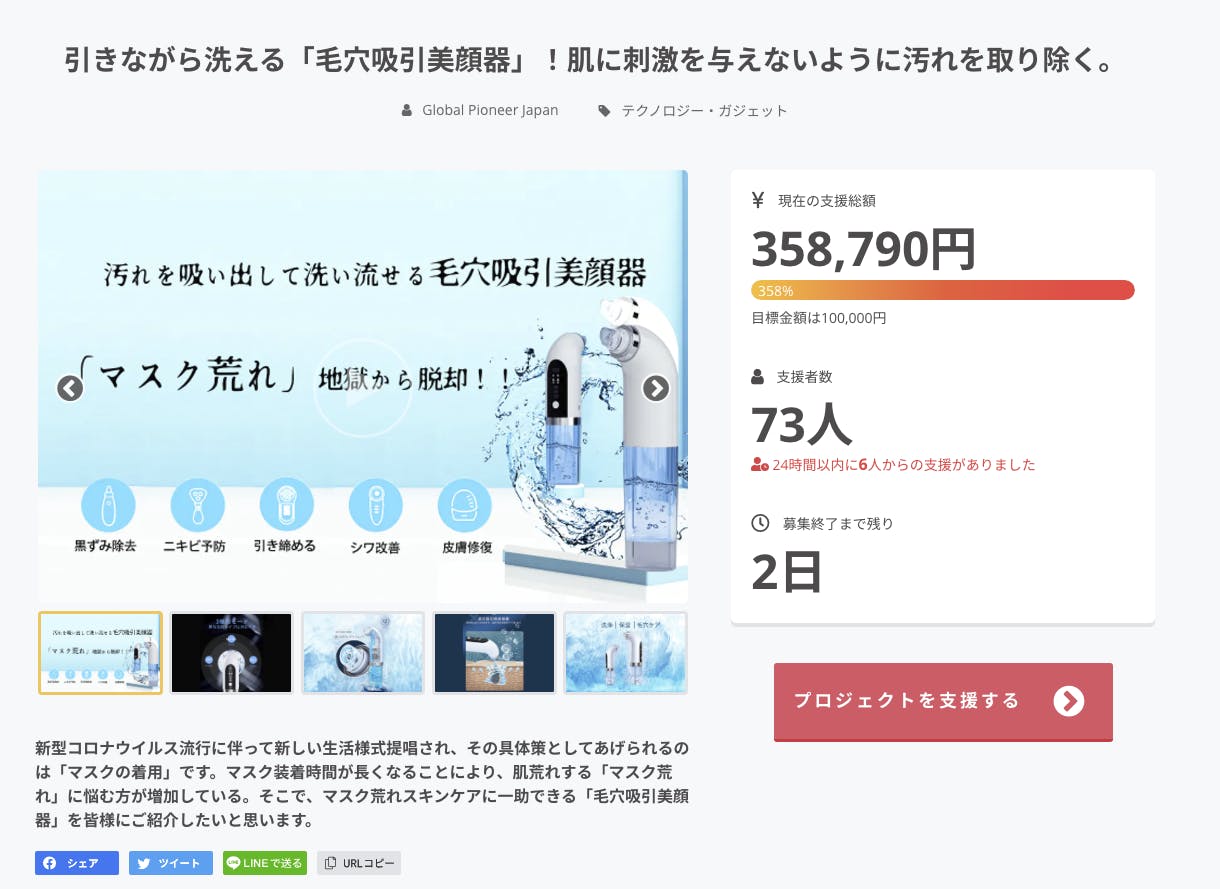Viewport: 1220px width, 889px height.
Task: Click the next slide arrow on carousel
Action: [x=655, y=388]
